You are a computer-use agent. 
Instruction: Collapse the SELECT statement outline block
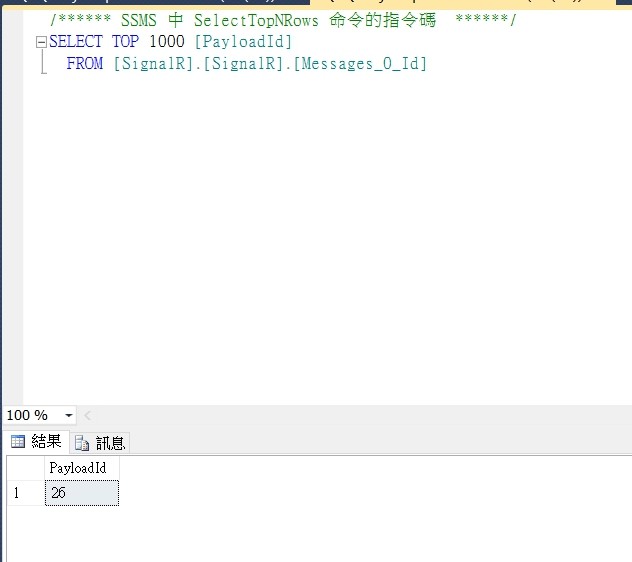pyautogui.click(x=41, y=42)
